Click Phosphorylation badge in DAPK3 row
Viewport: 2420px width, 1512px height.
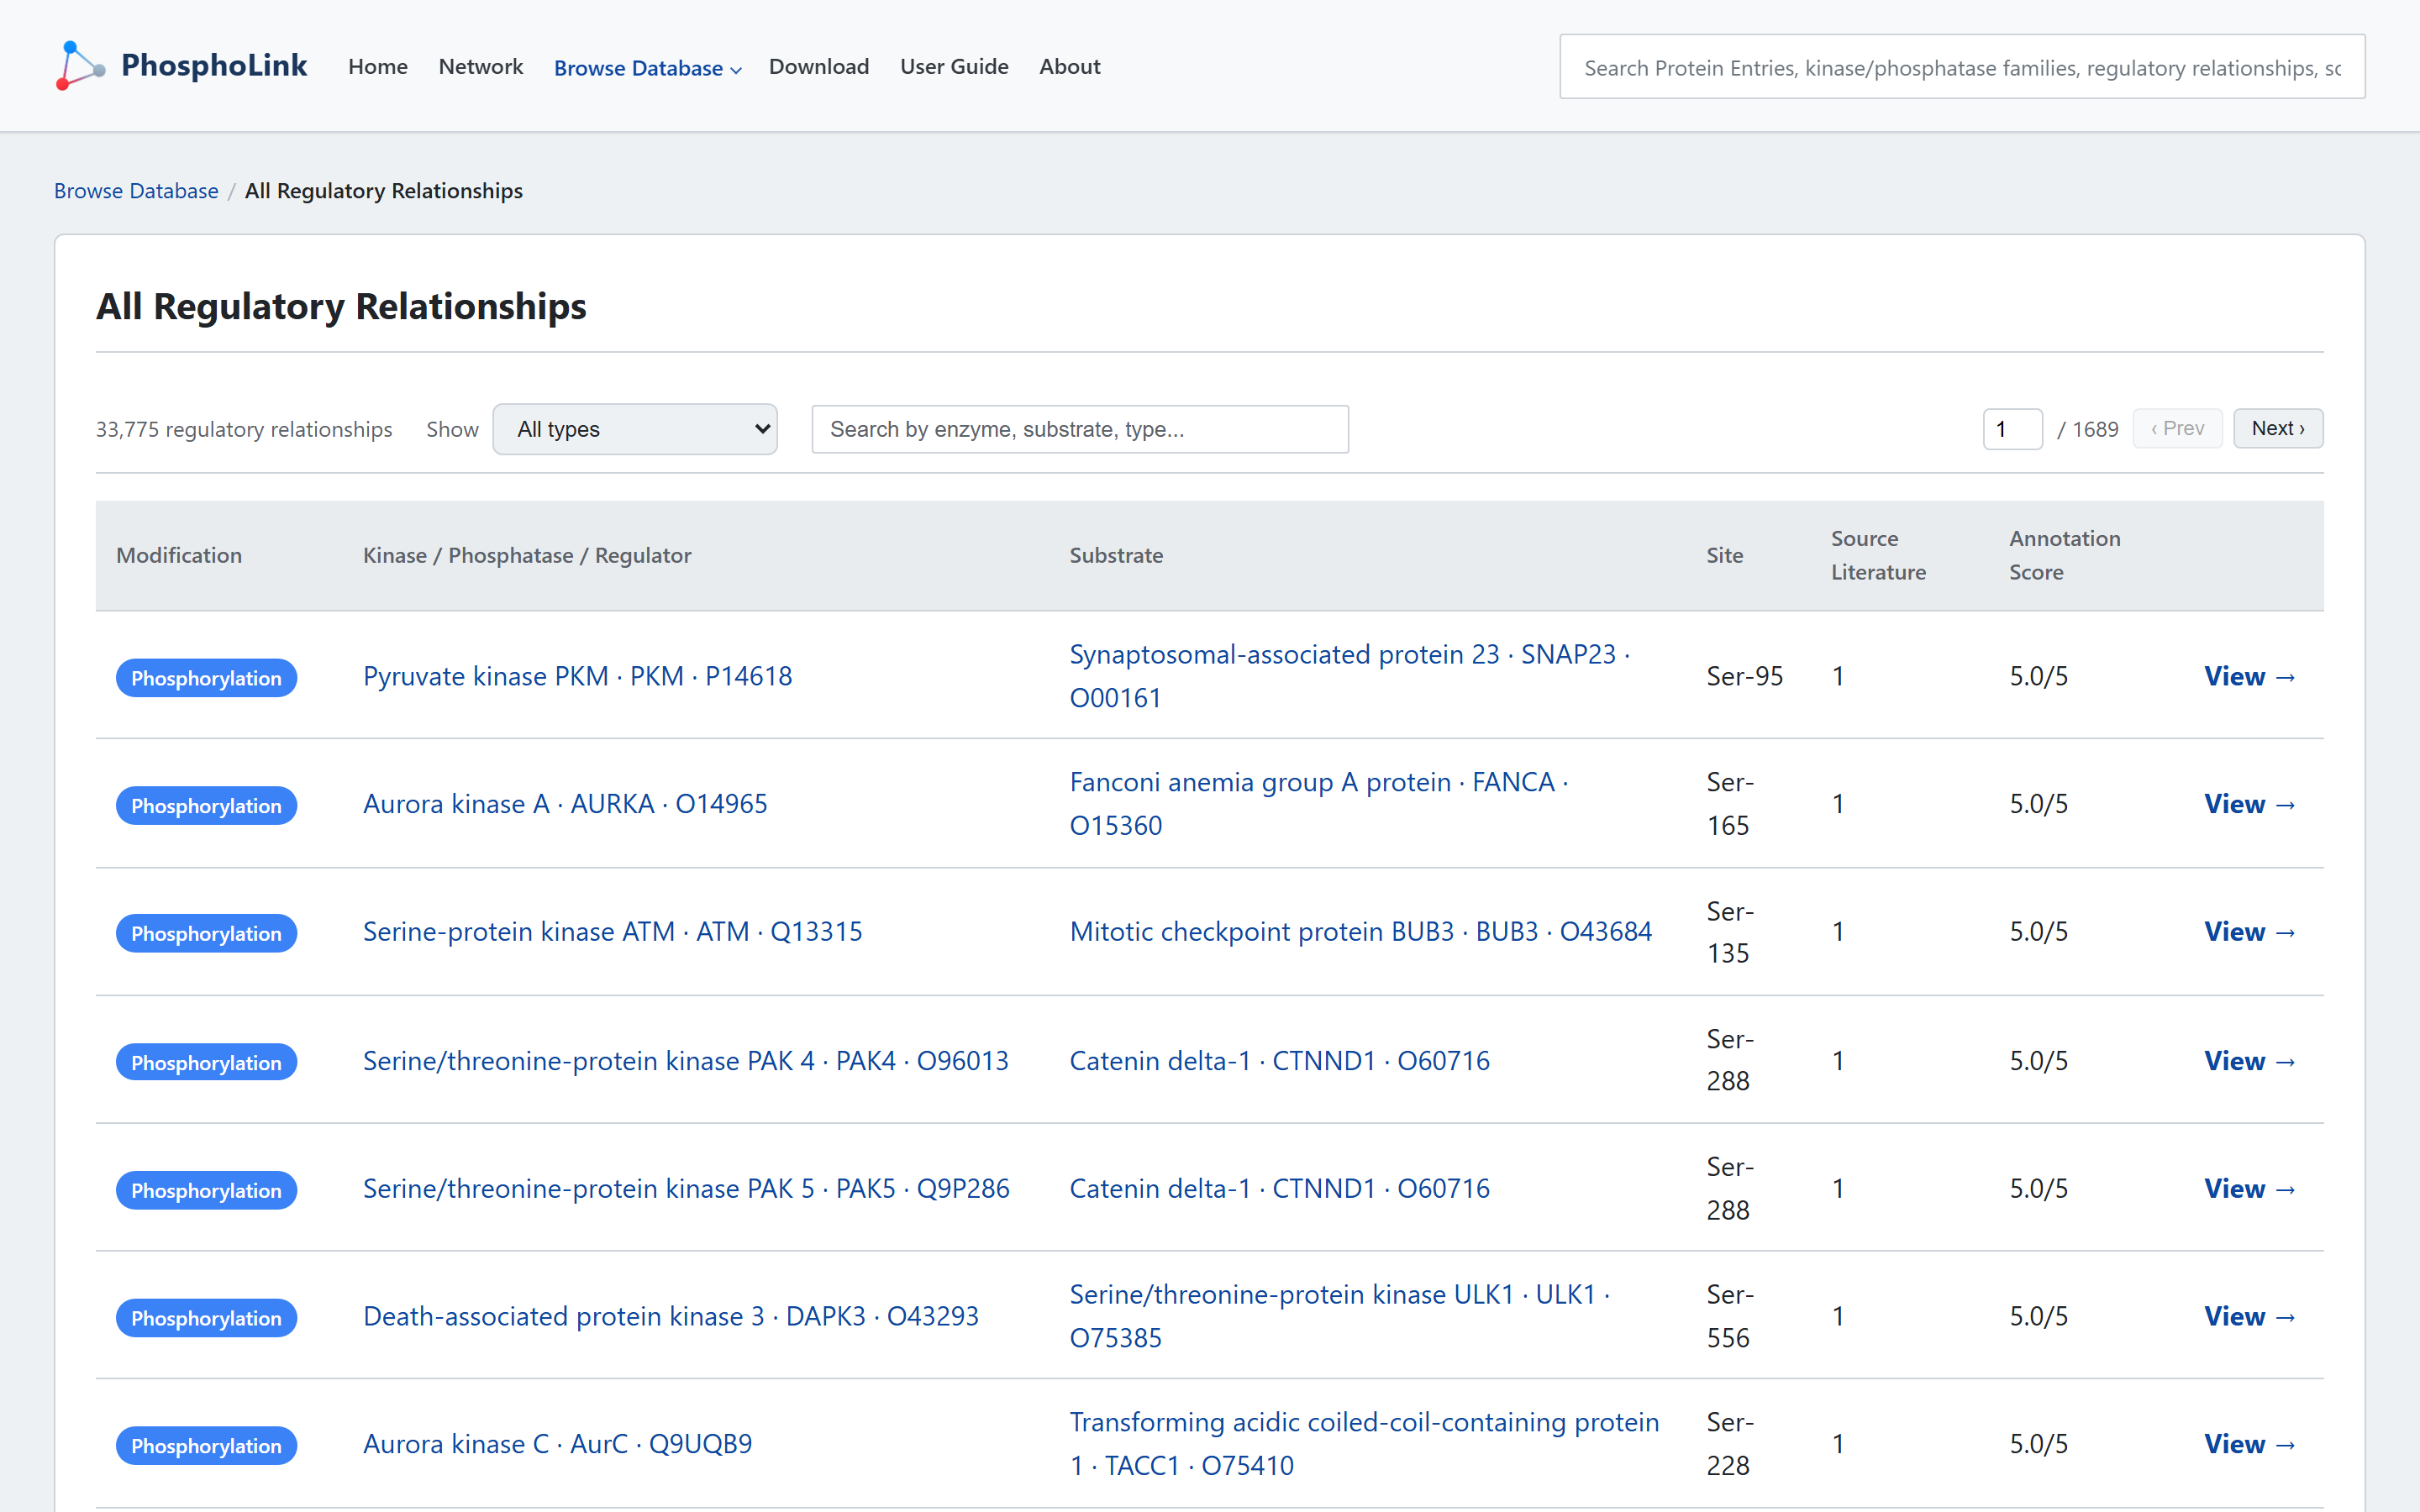point(206,1318)
